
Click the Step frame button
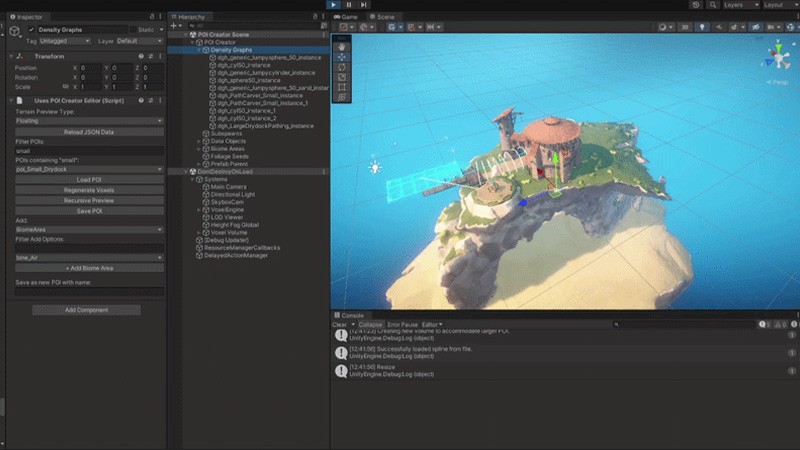tap(363, 5)
